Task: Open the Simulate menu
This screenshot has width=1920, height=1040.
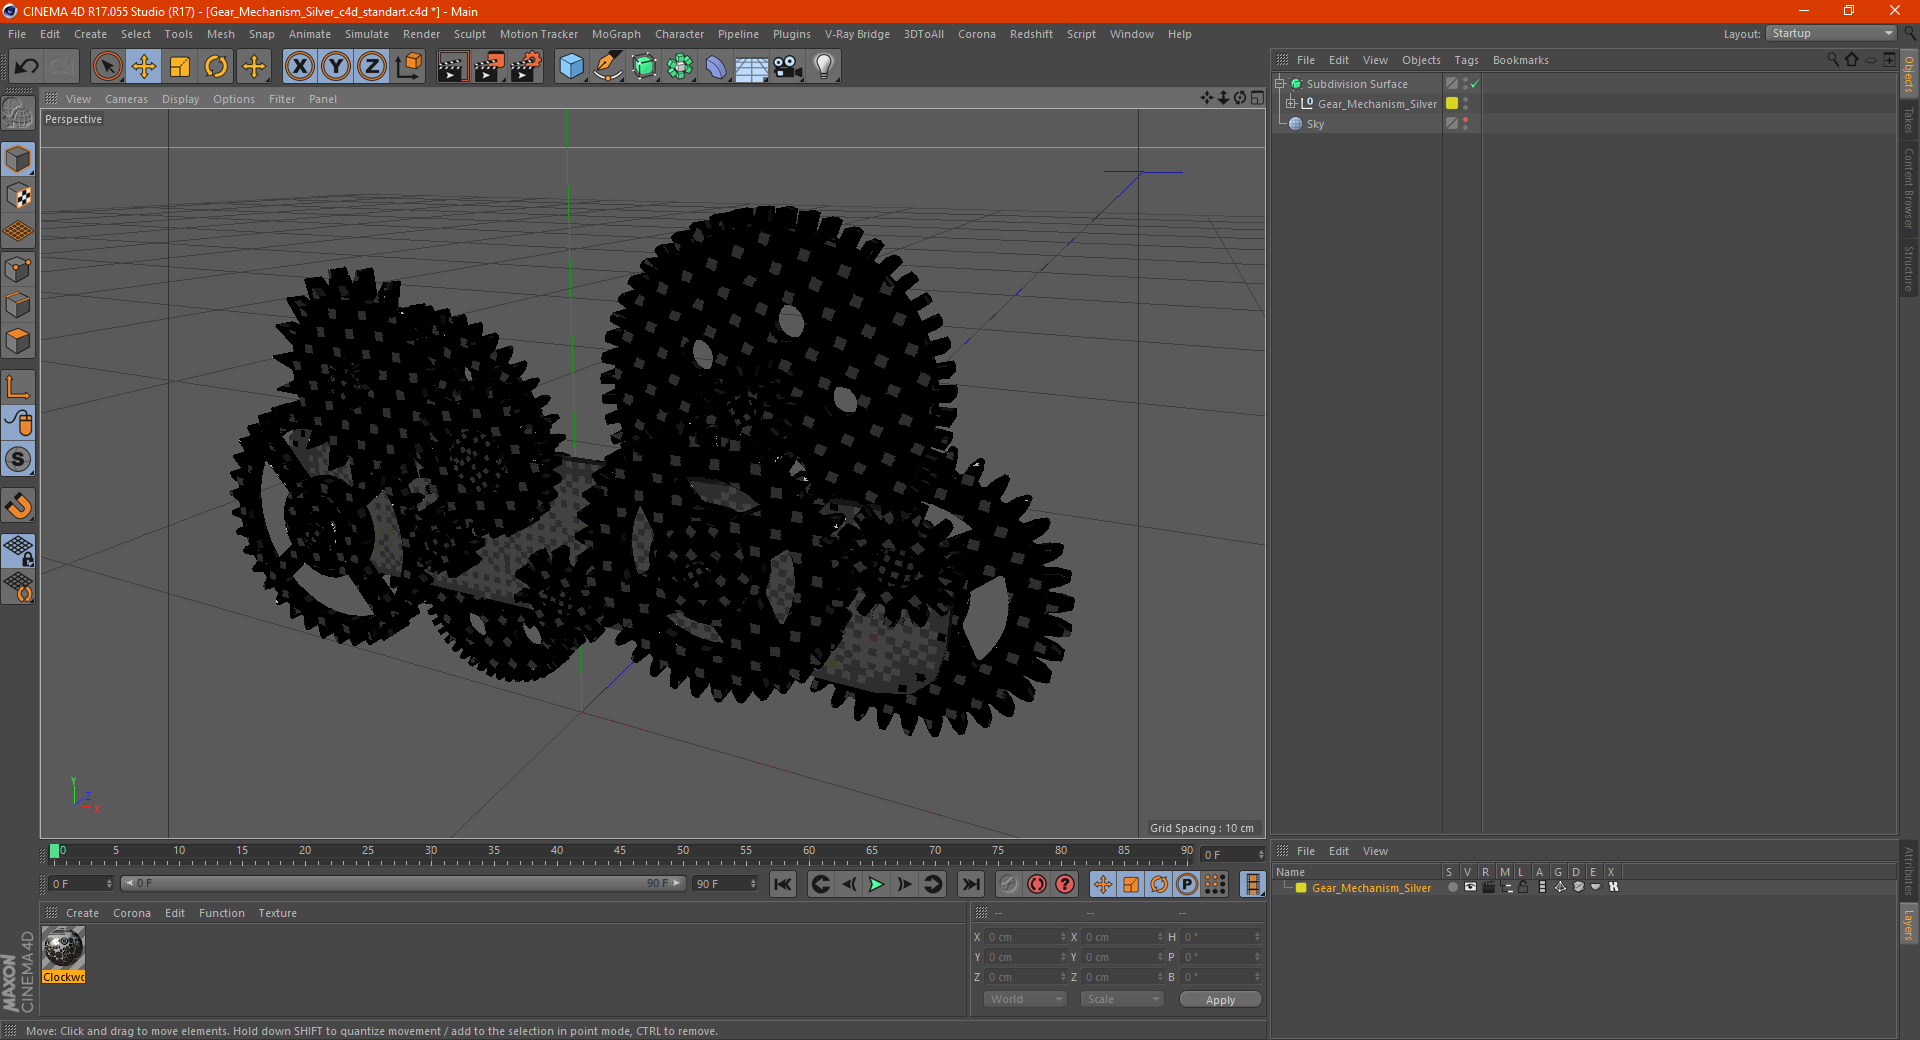Action: (x=367, y=34)
